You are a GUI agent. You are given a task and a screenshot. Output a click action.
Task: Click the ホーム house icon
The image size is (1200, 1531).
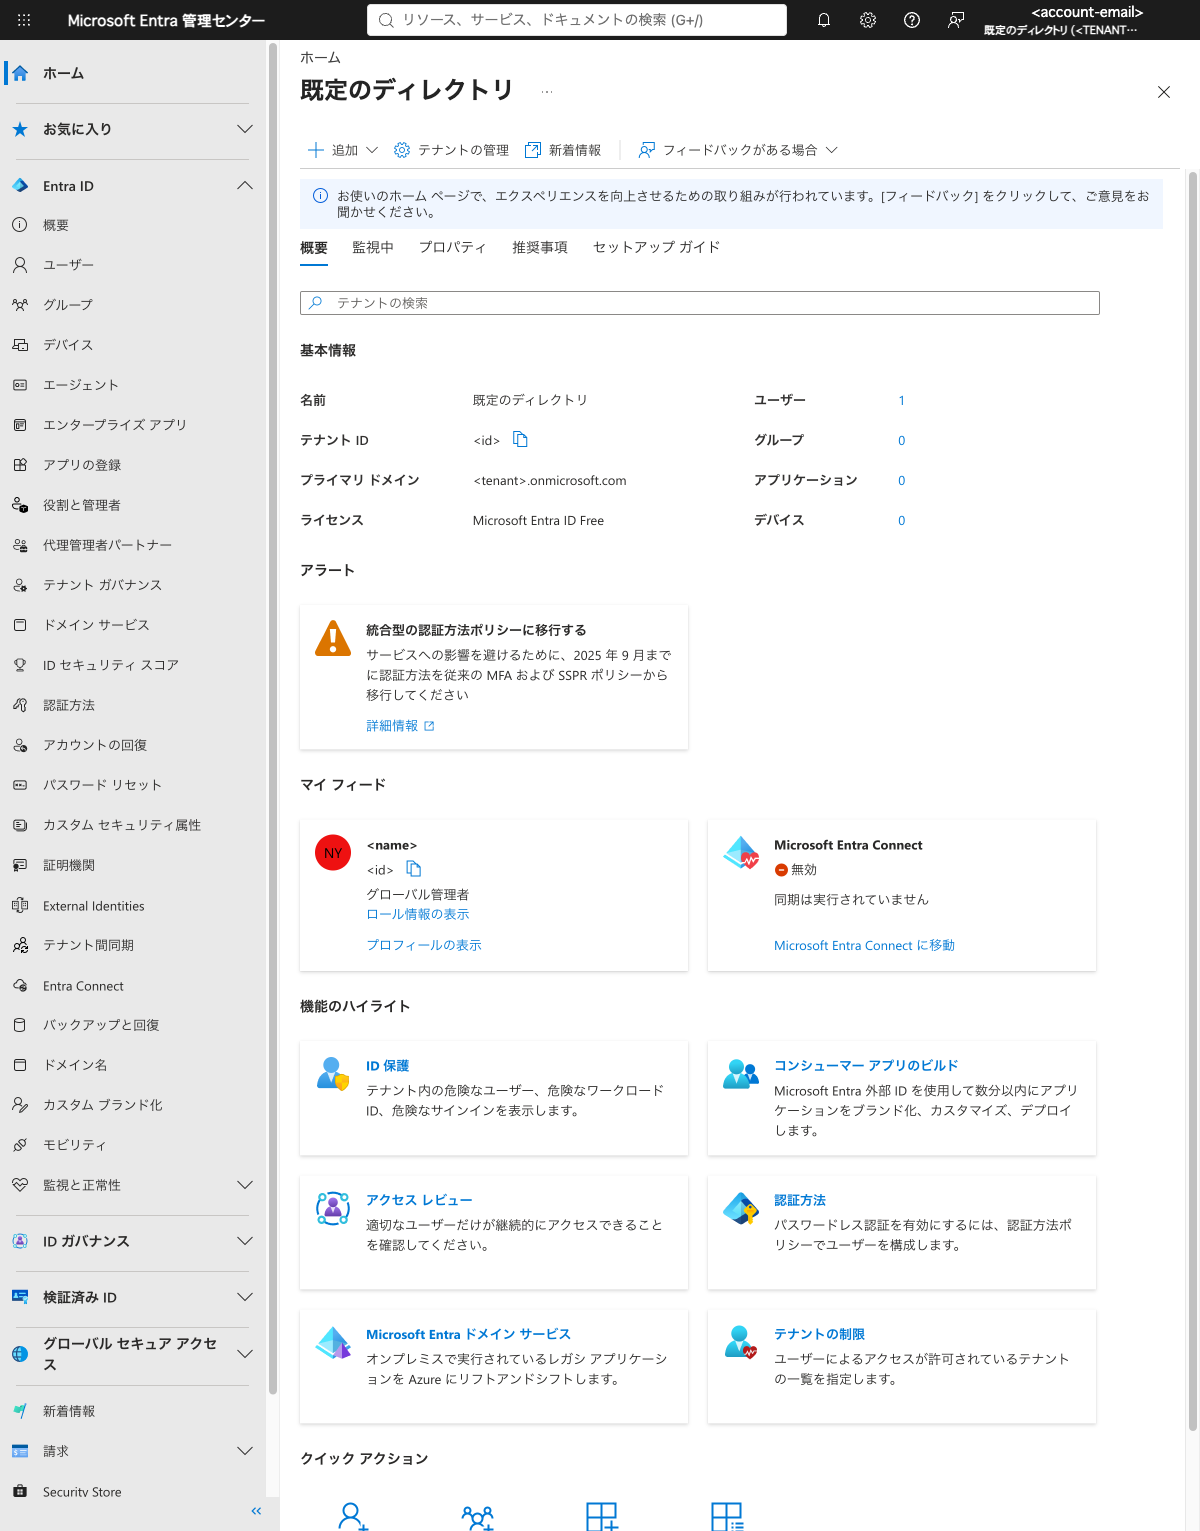(x=20, y=73)
